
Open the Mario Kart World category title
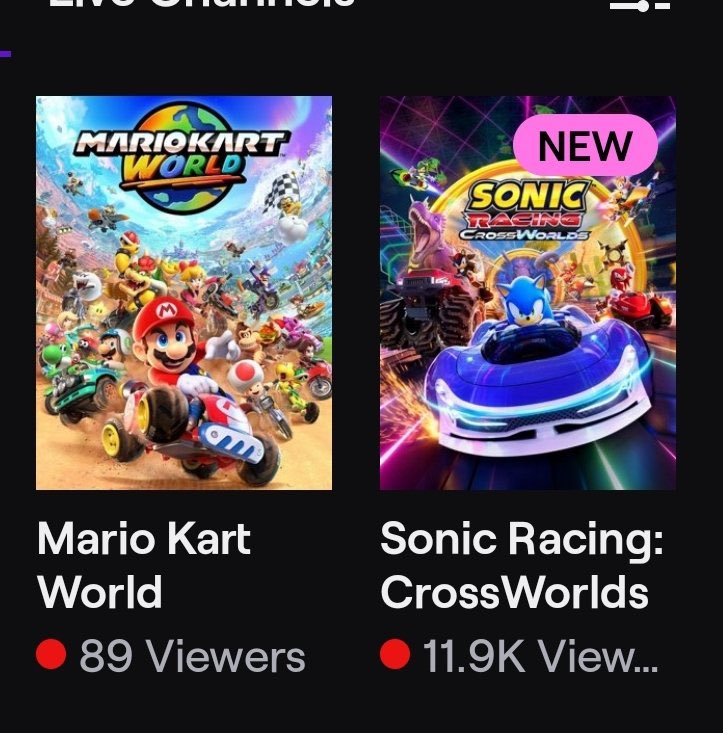(144, 565)
